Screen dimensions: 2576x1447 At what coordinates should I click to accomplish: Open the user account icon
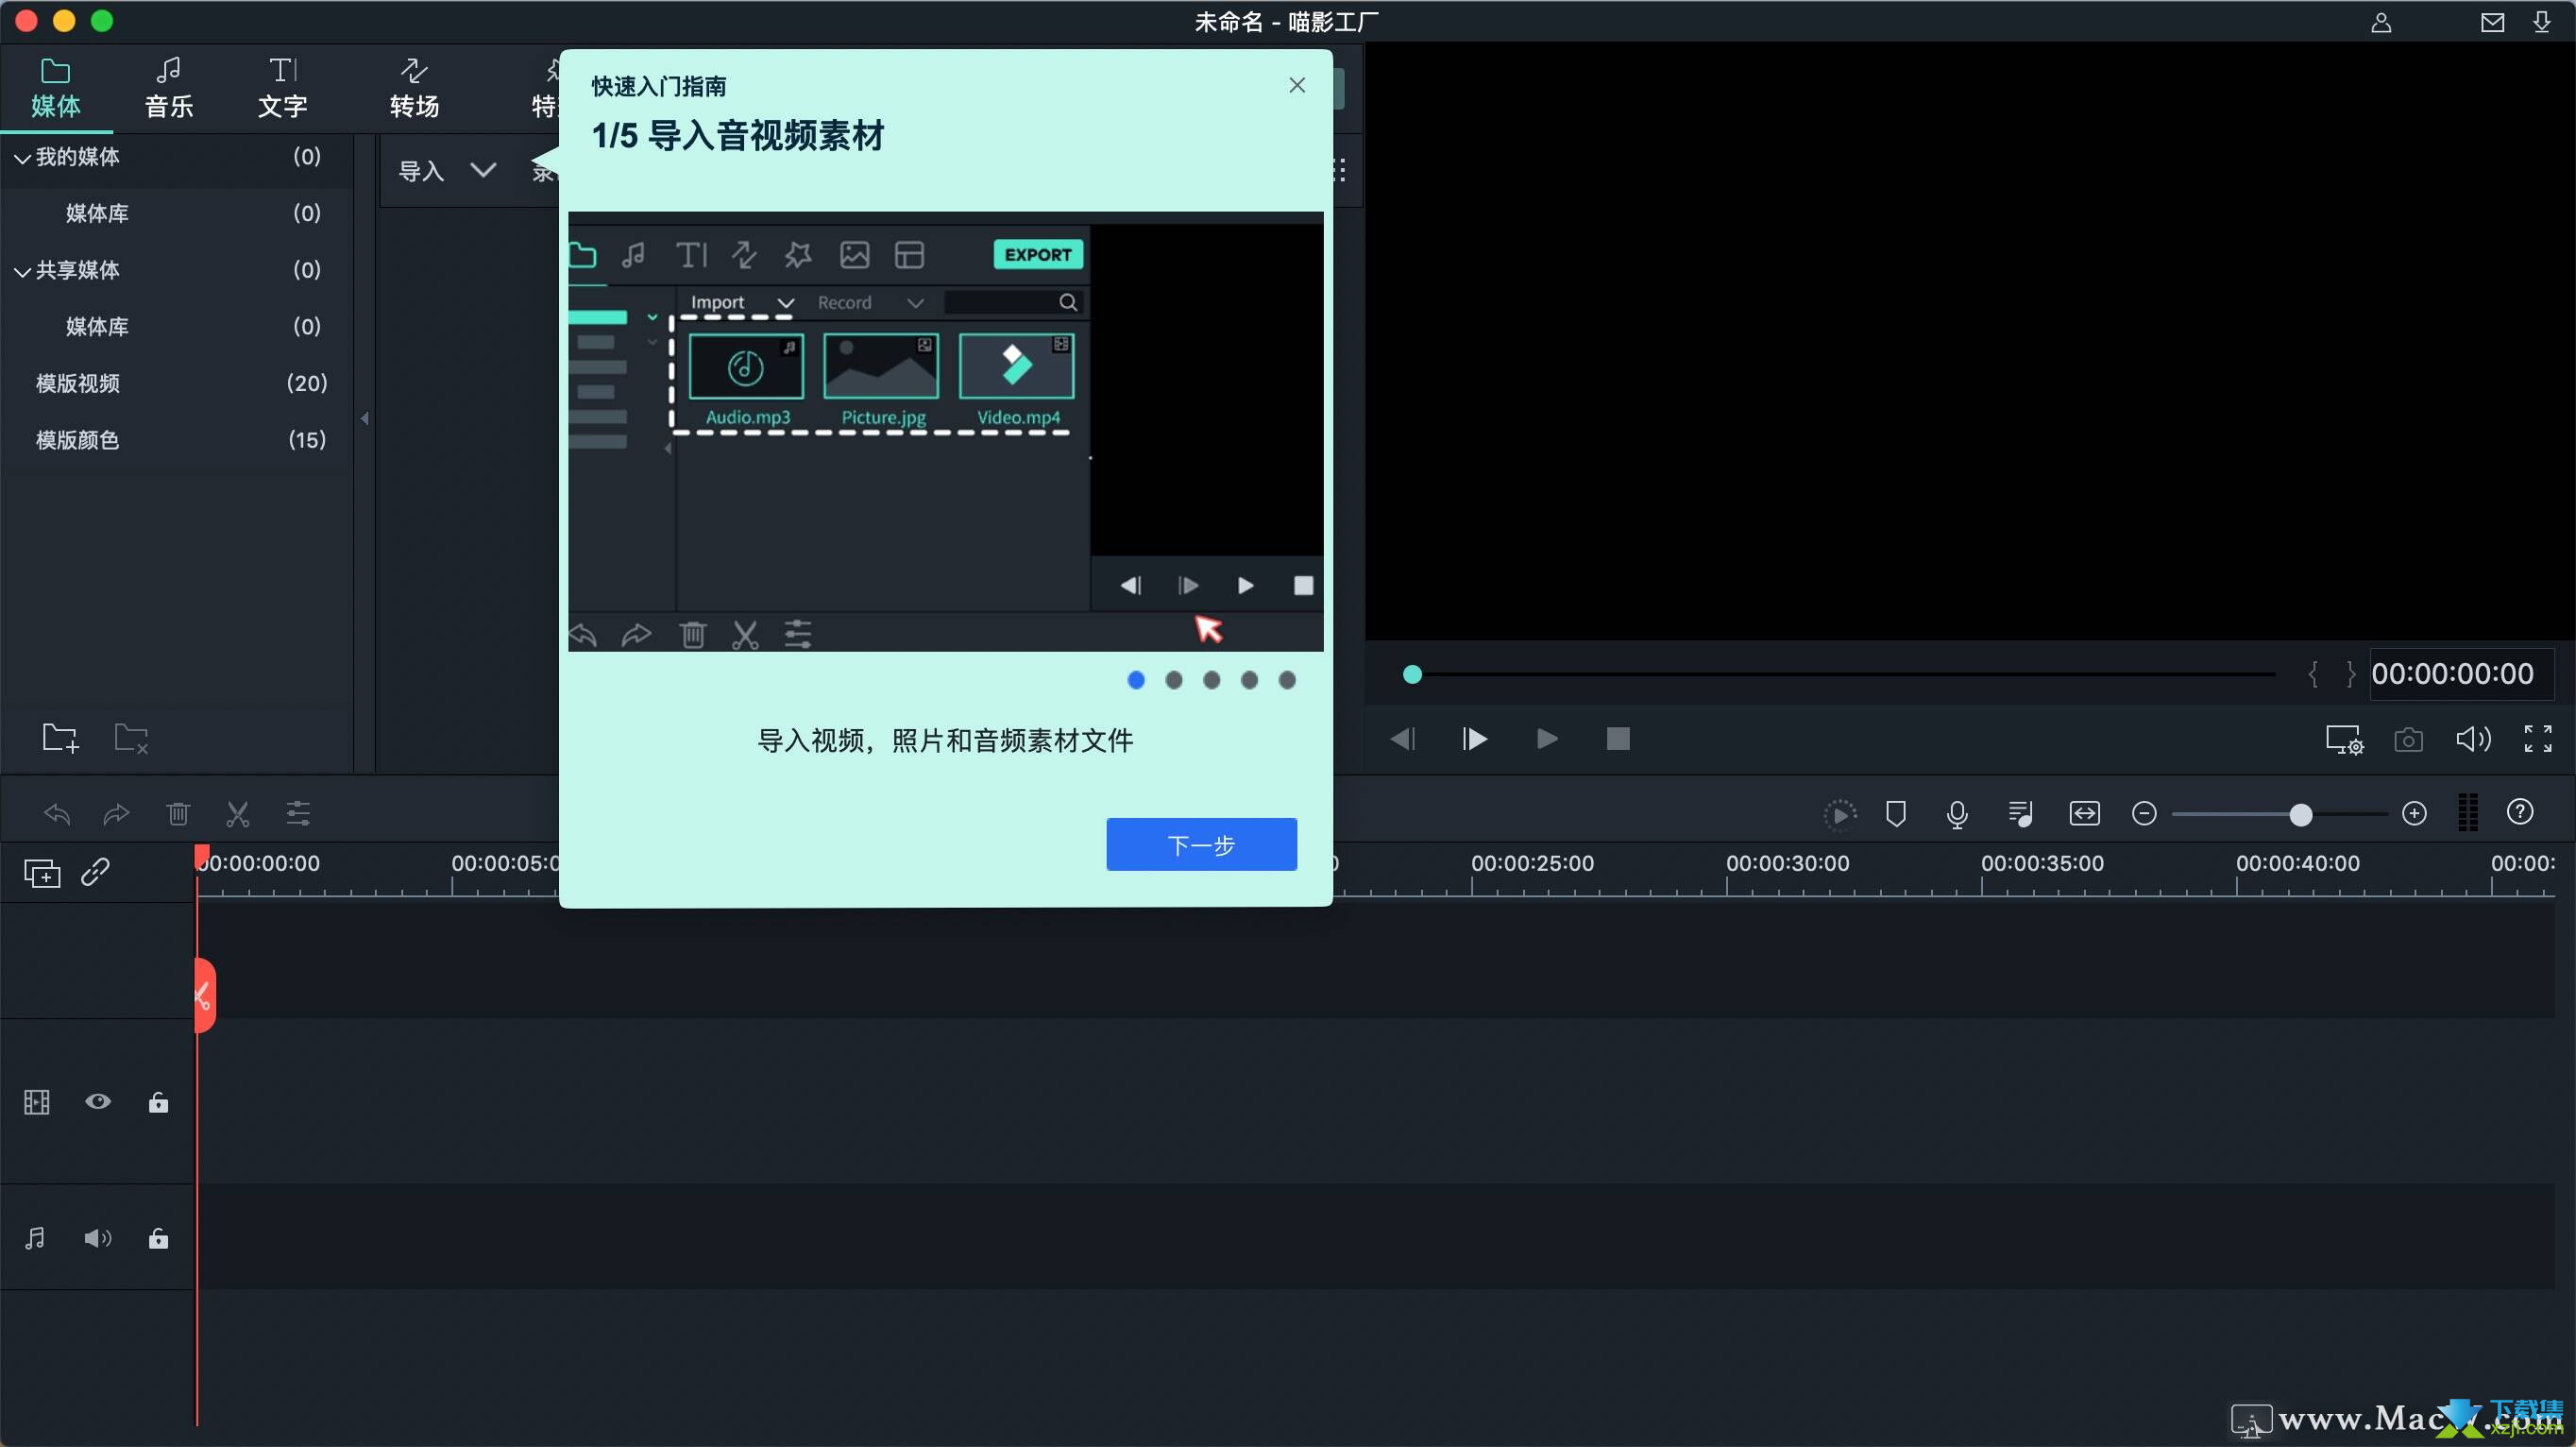pos(2380,22)
